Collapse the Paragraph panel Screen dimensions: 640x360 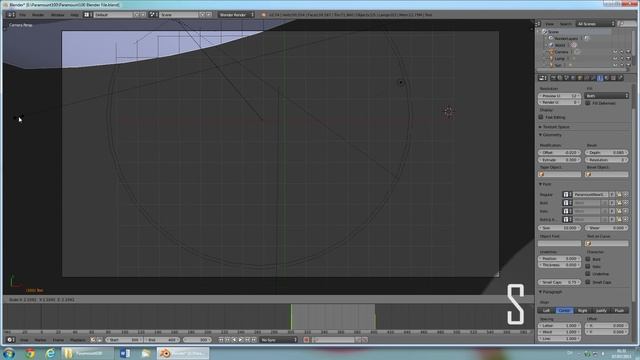(541, 292)
